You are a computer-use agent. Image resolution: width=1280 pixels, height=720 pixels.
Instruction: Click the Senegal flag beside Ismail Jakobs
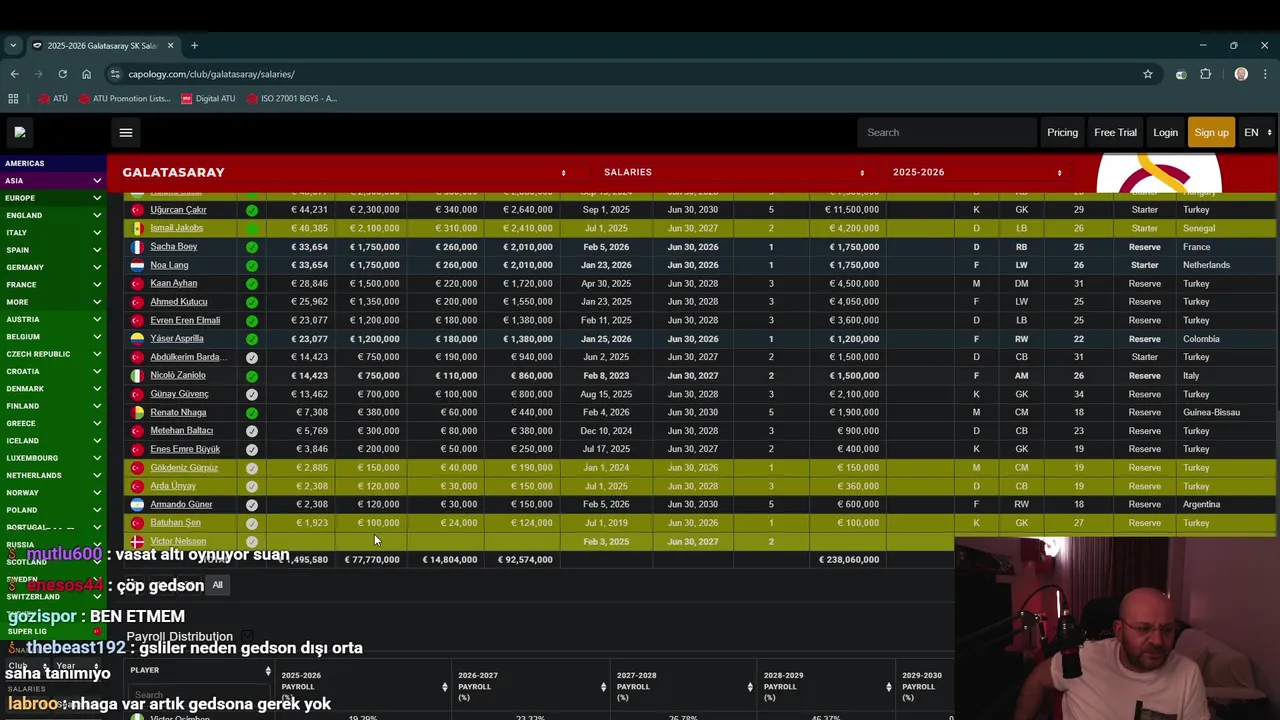pyautogui.click(x=137, y=228)
